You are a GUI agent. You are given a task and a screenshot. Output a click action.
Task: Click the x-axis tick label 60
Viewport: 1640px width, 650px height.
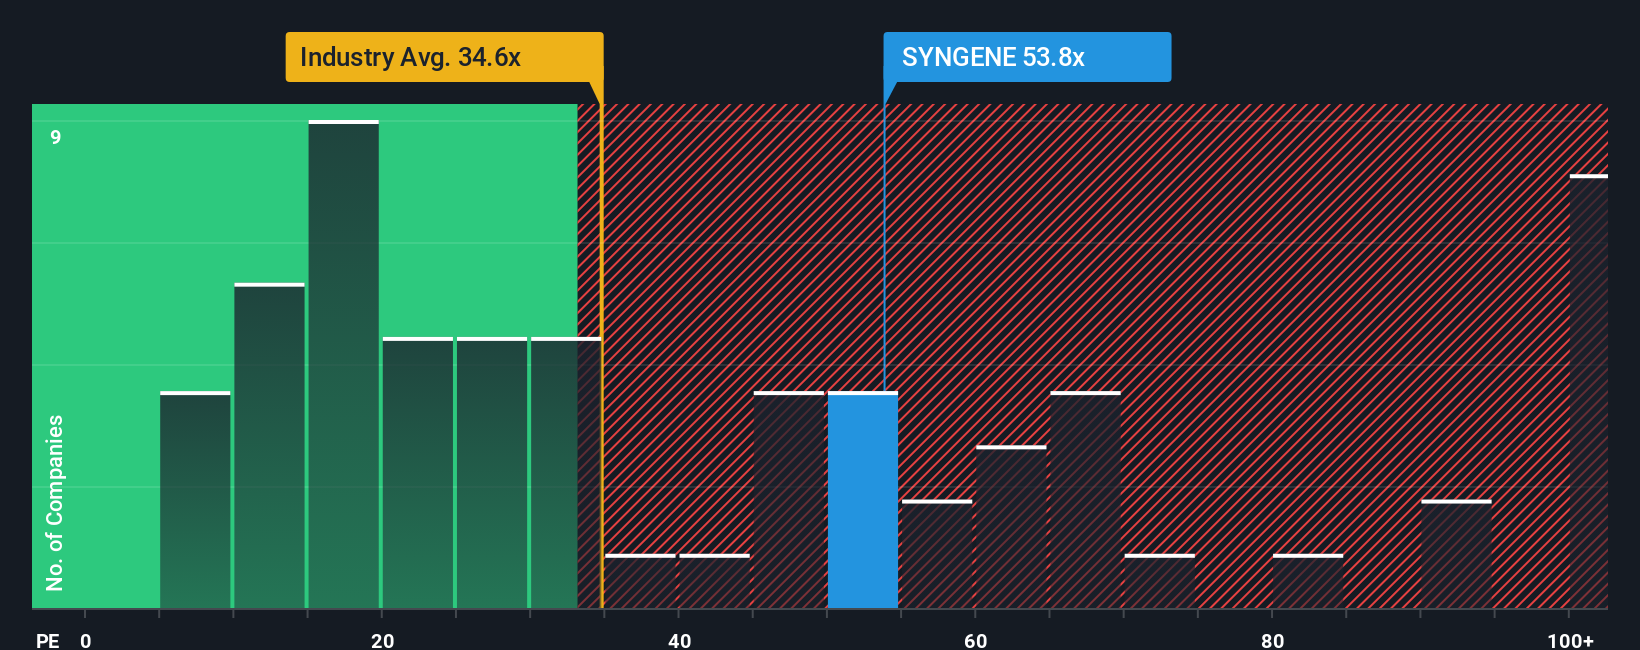(976, 641)
